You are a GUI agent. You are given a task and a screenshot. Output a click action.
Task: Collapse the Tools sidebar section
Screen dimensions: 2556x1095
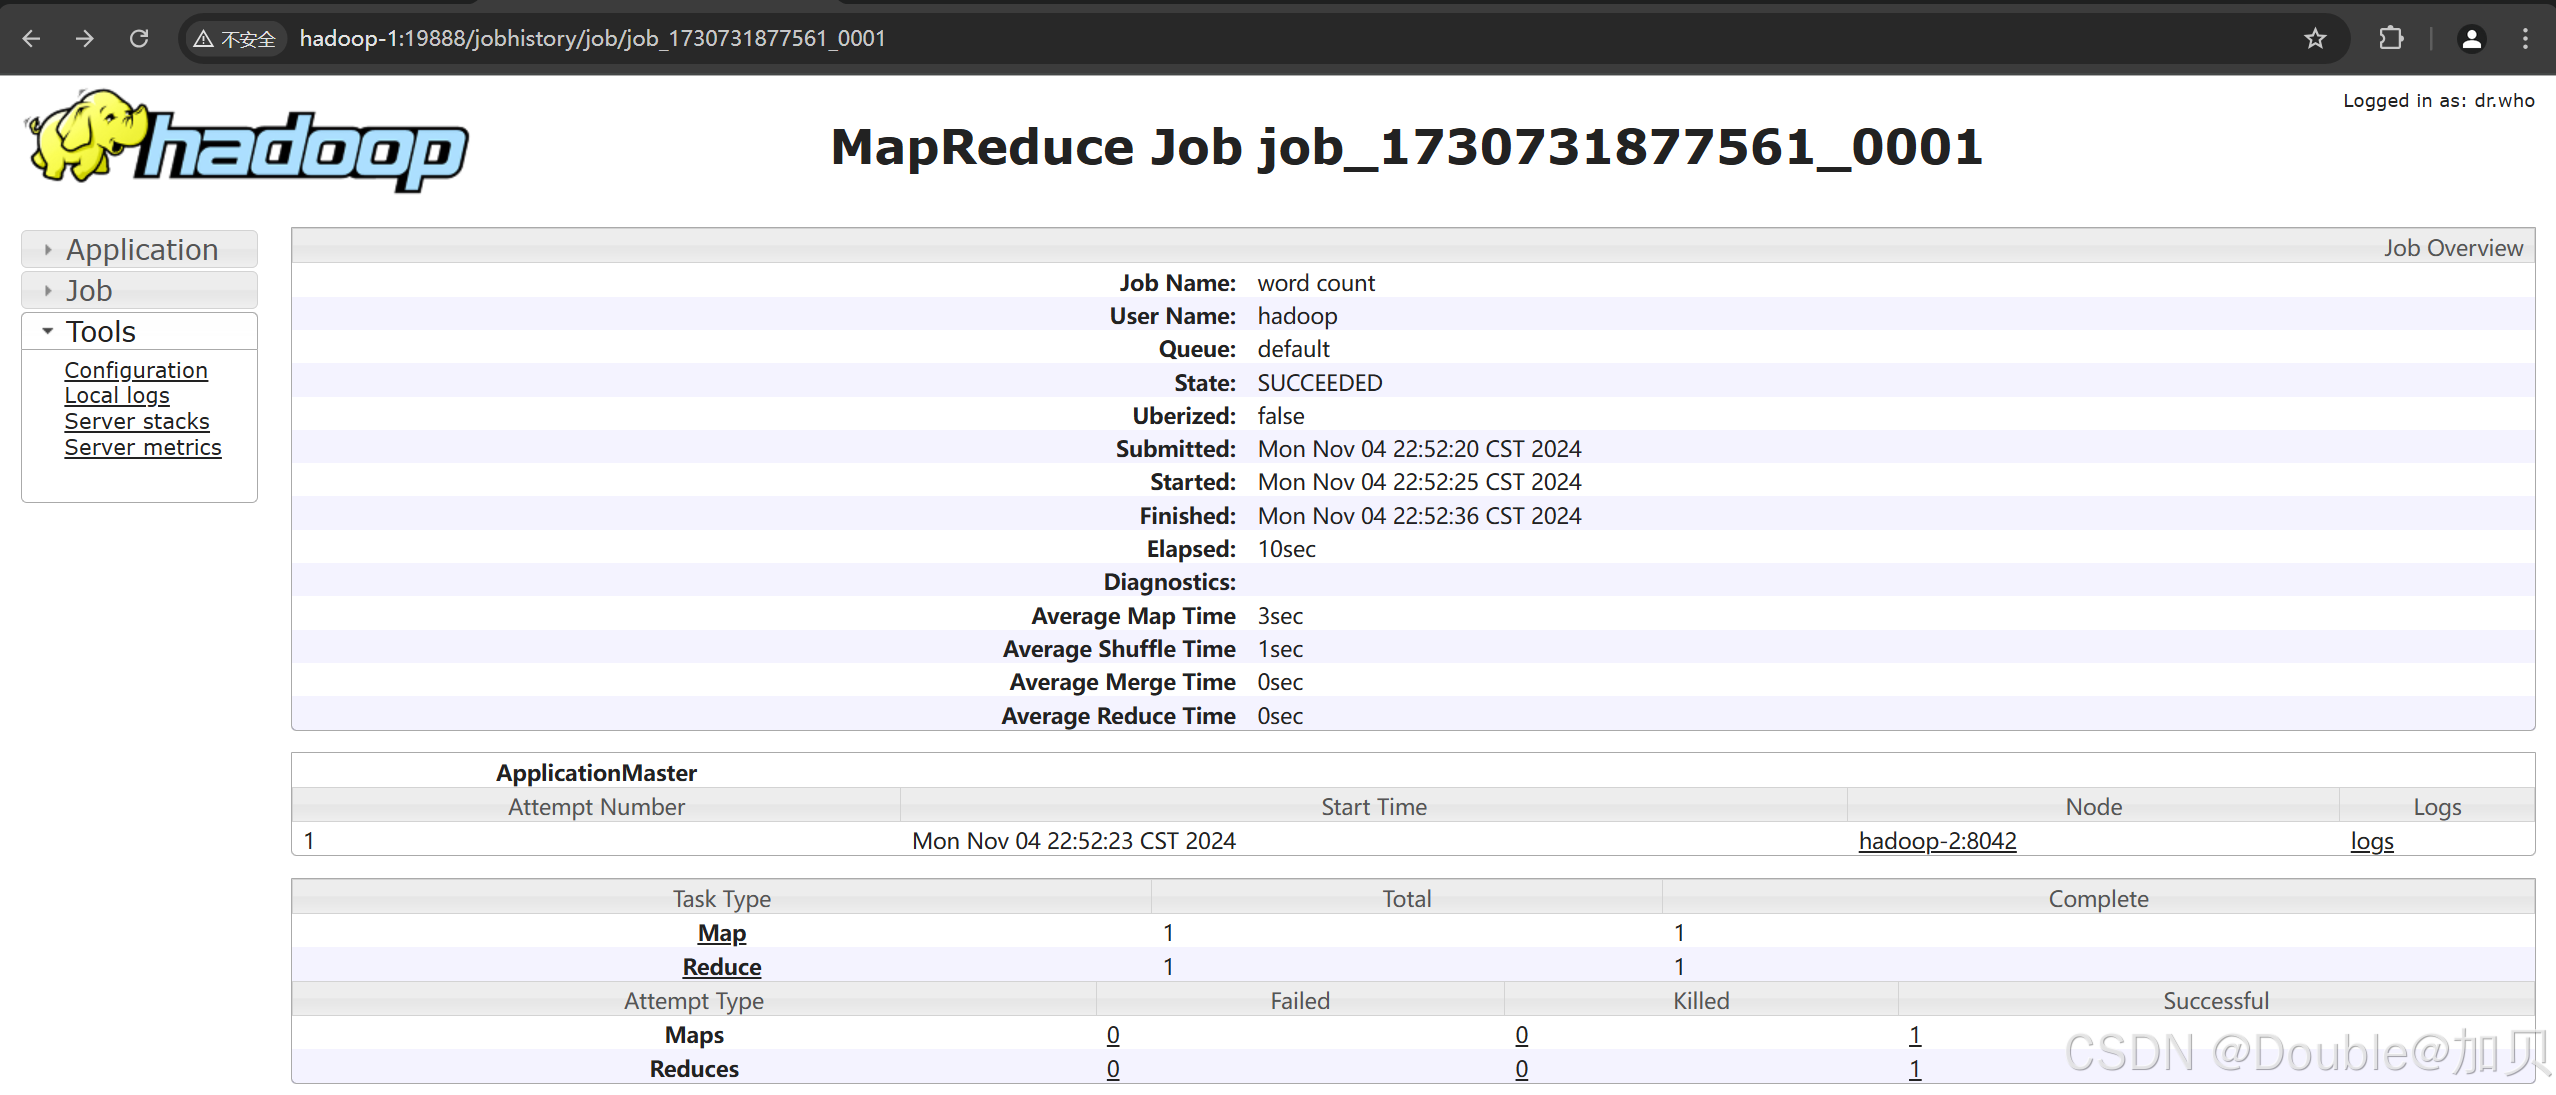click(100, 331)
